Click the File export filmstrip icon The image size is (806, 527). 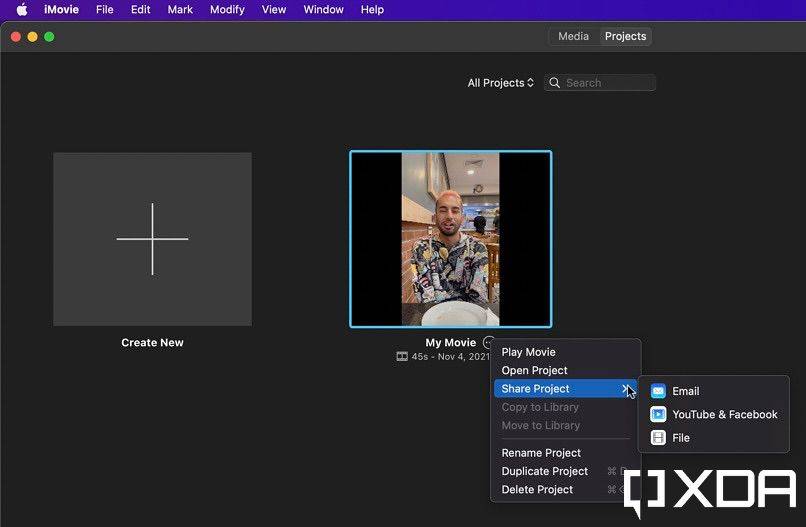tap(658, 438)
